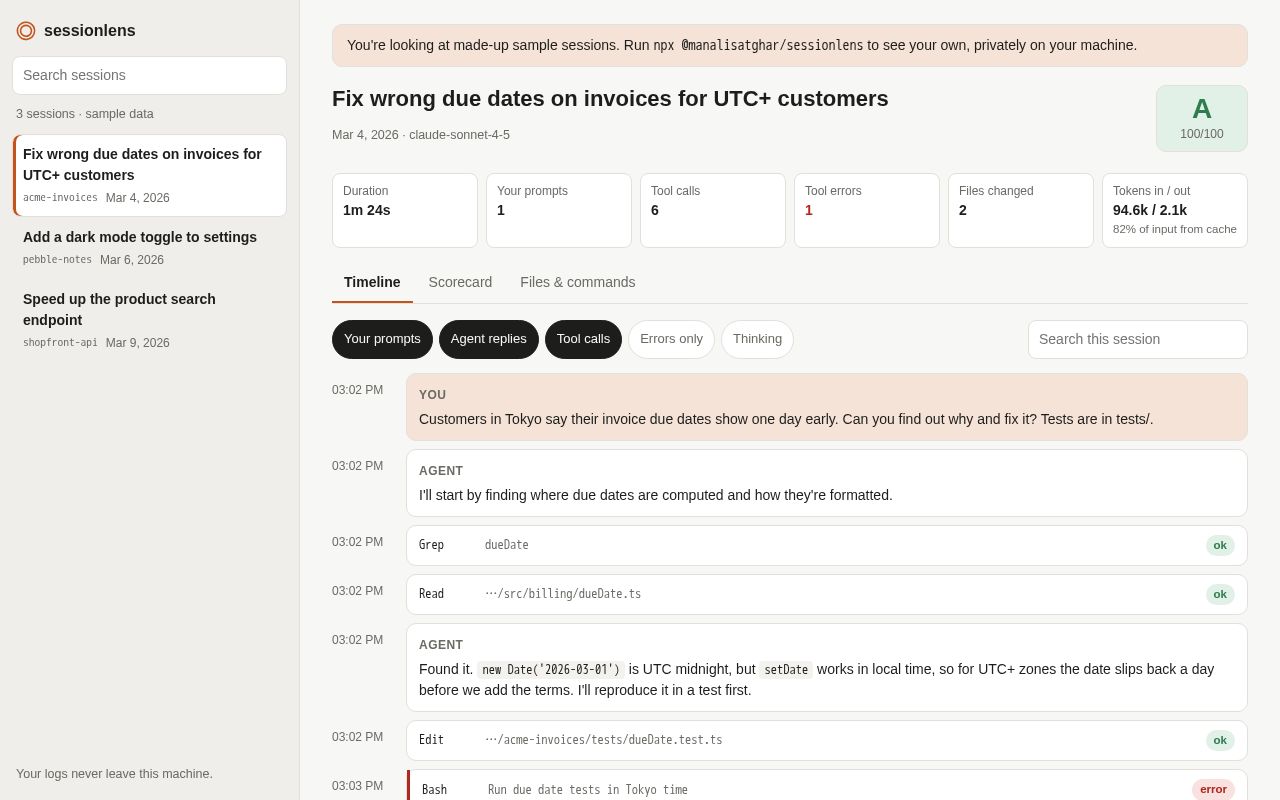The height and width of the screenshot is (800, 1280).
Task: Click the ok badge on Grep row
Action: [x=1220, y=545]
